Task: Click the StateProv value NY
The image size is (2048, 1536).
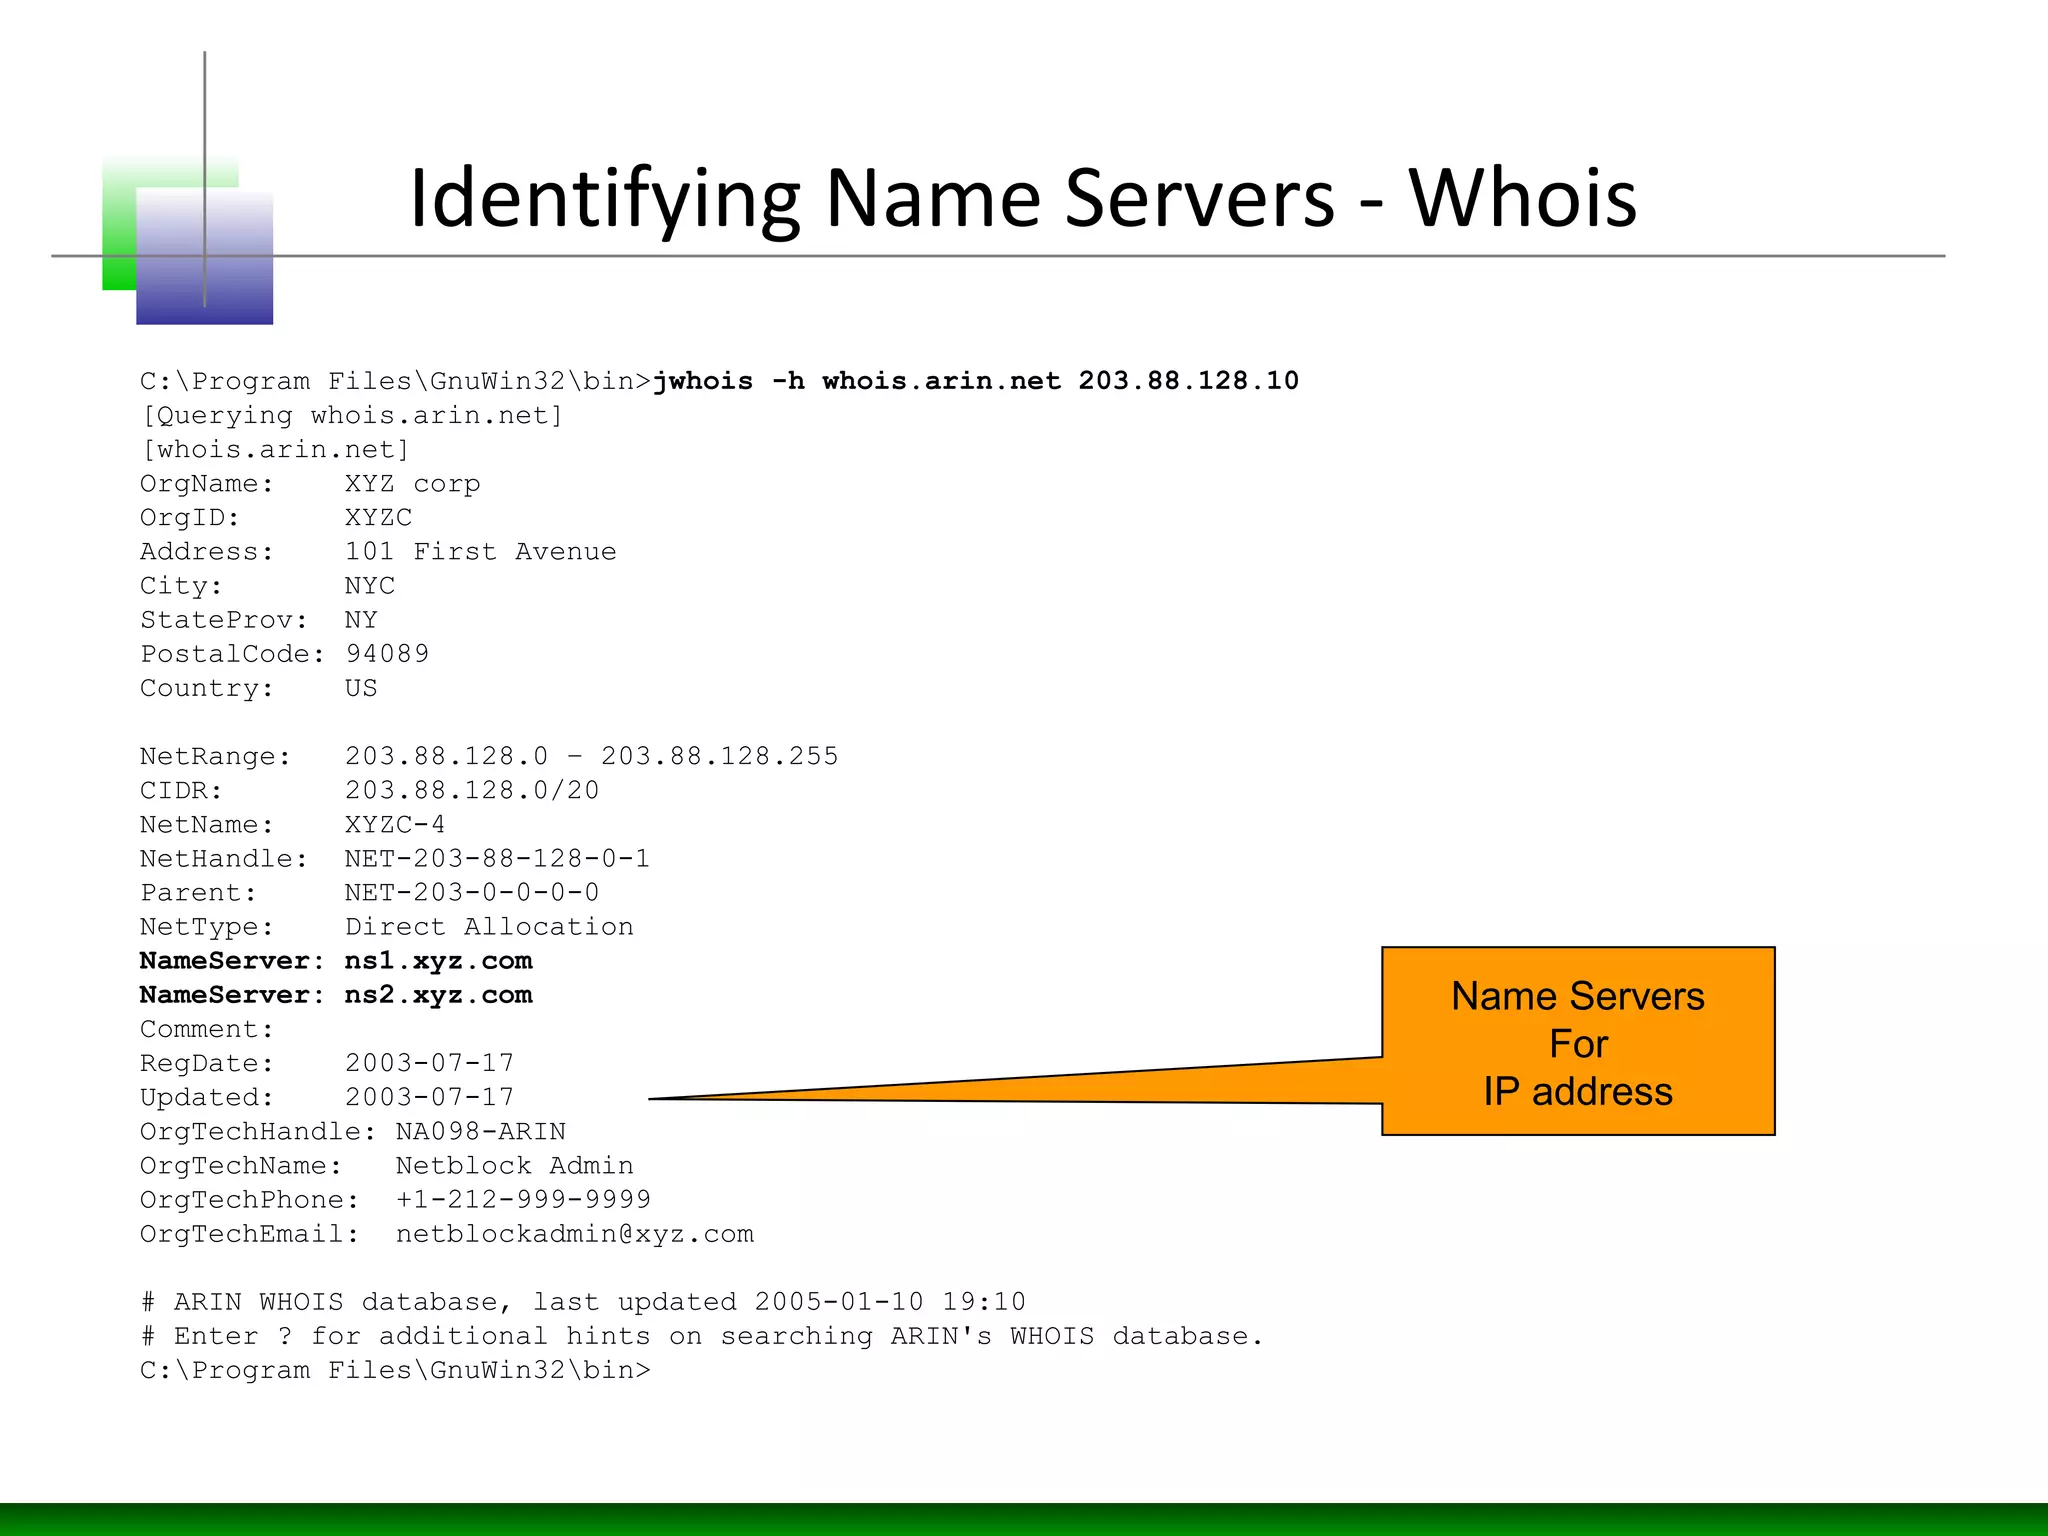Action: (x=361, y=620)
